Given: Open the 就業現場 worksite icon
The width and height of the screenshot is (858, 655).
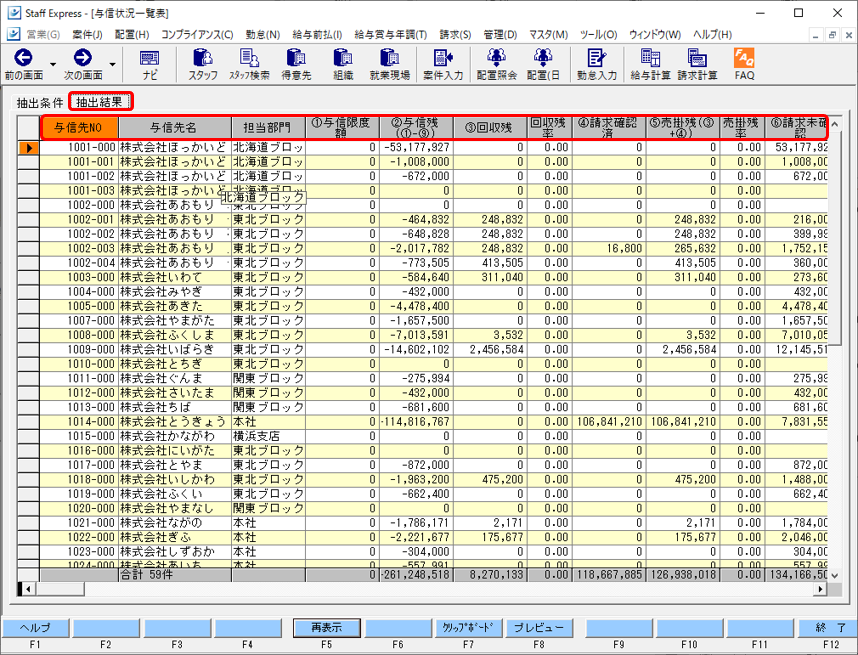Looking at the screenshot, I should (x=390, y=57).
